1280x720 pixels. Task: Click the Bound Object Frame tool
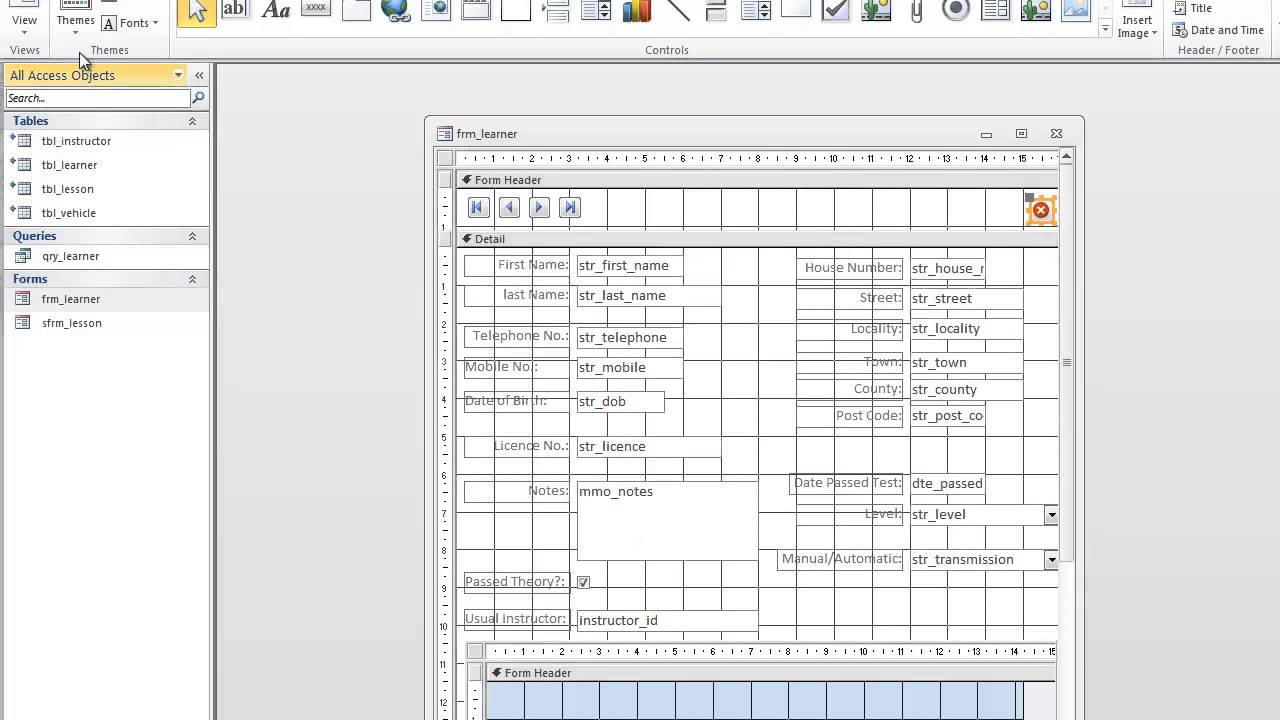pyautogui.click(x=1036, y=10)
